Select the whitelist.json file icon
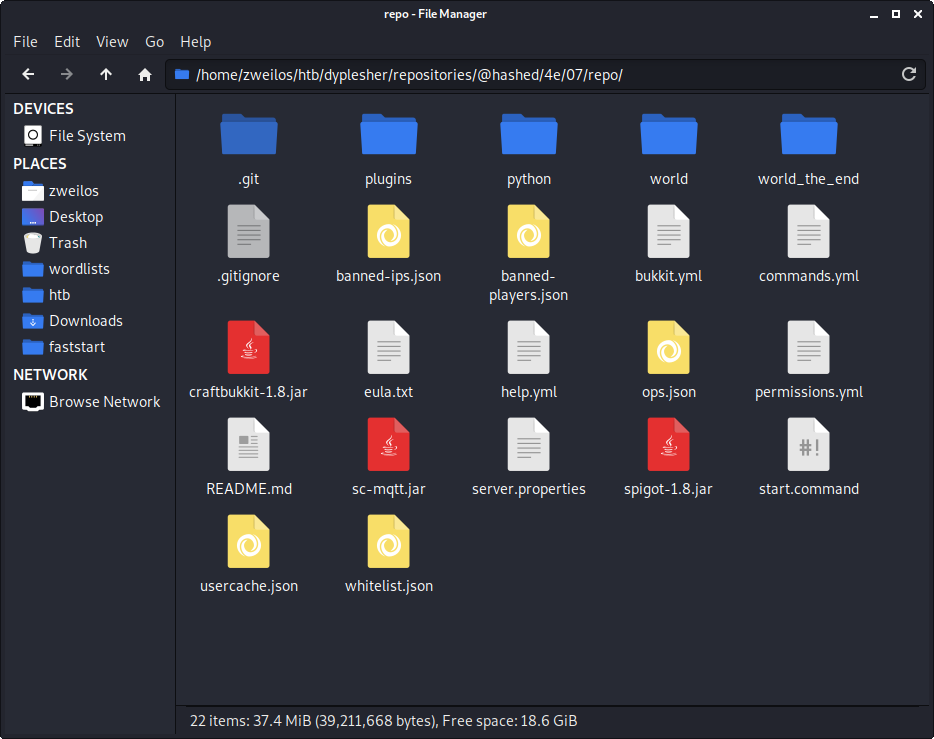This screenshot has width=934, height=739. (x=389, y=542)
